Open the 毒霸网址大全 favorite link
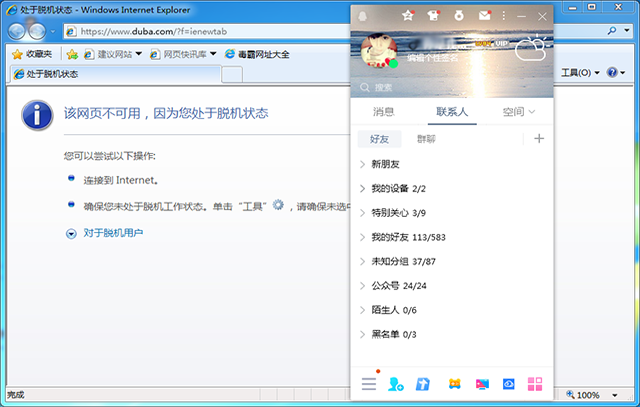 click(257, 54)
